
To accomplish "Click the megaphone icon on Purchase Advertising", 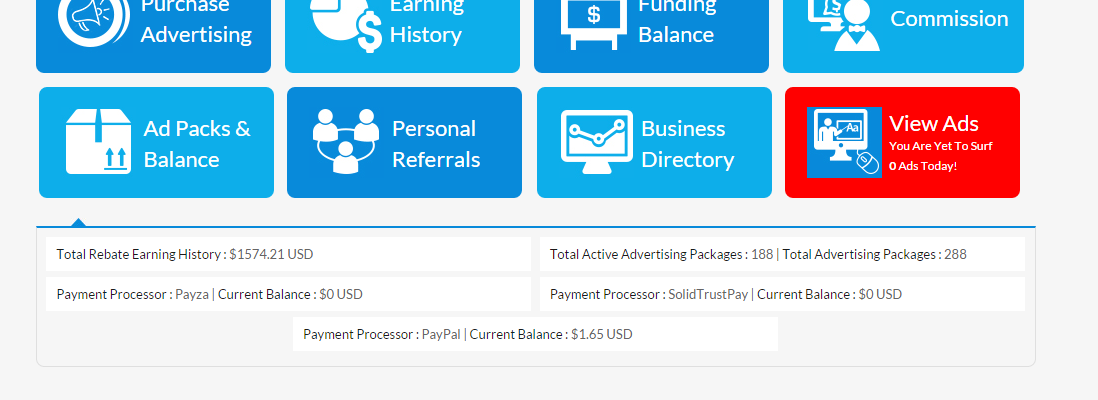I will click(x=93, y=20).
